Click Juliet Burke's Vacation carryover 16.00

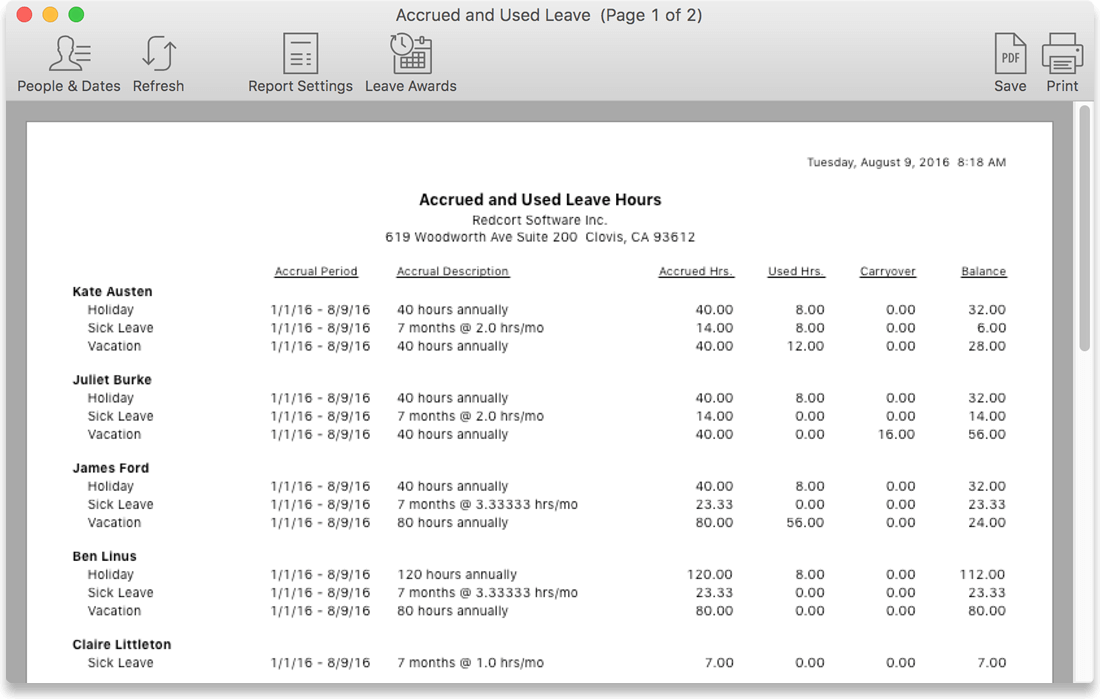896,435
